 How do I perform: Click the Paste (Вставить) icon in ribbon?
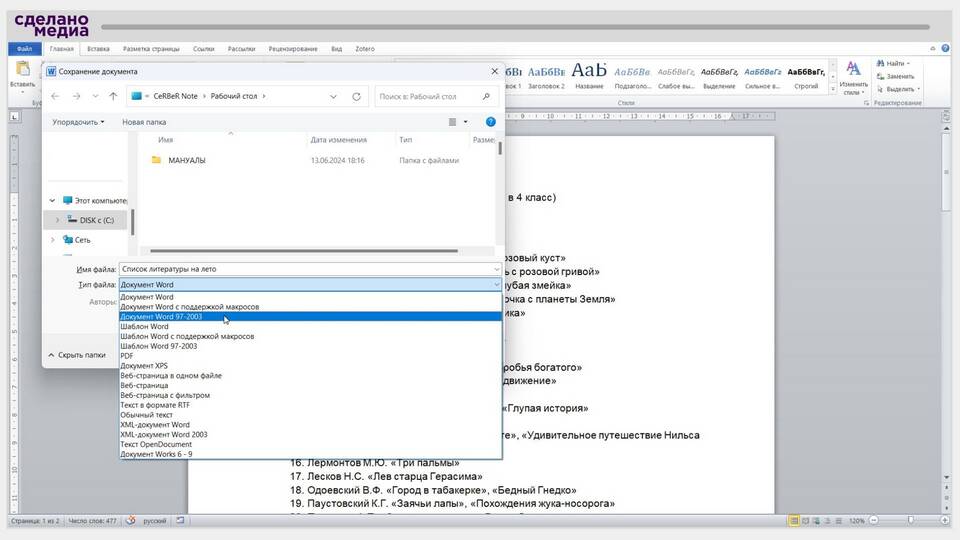click(22, 72)
